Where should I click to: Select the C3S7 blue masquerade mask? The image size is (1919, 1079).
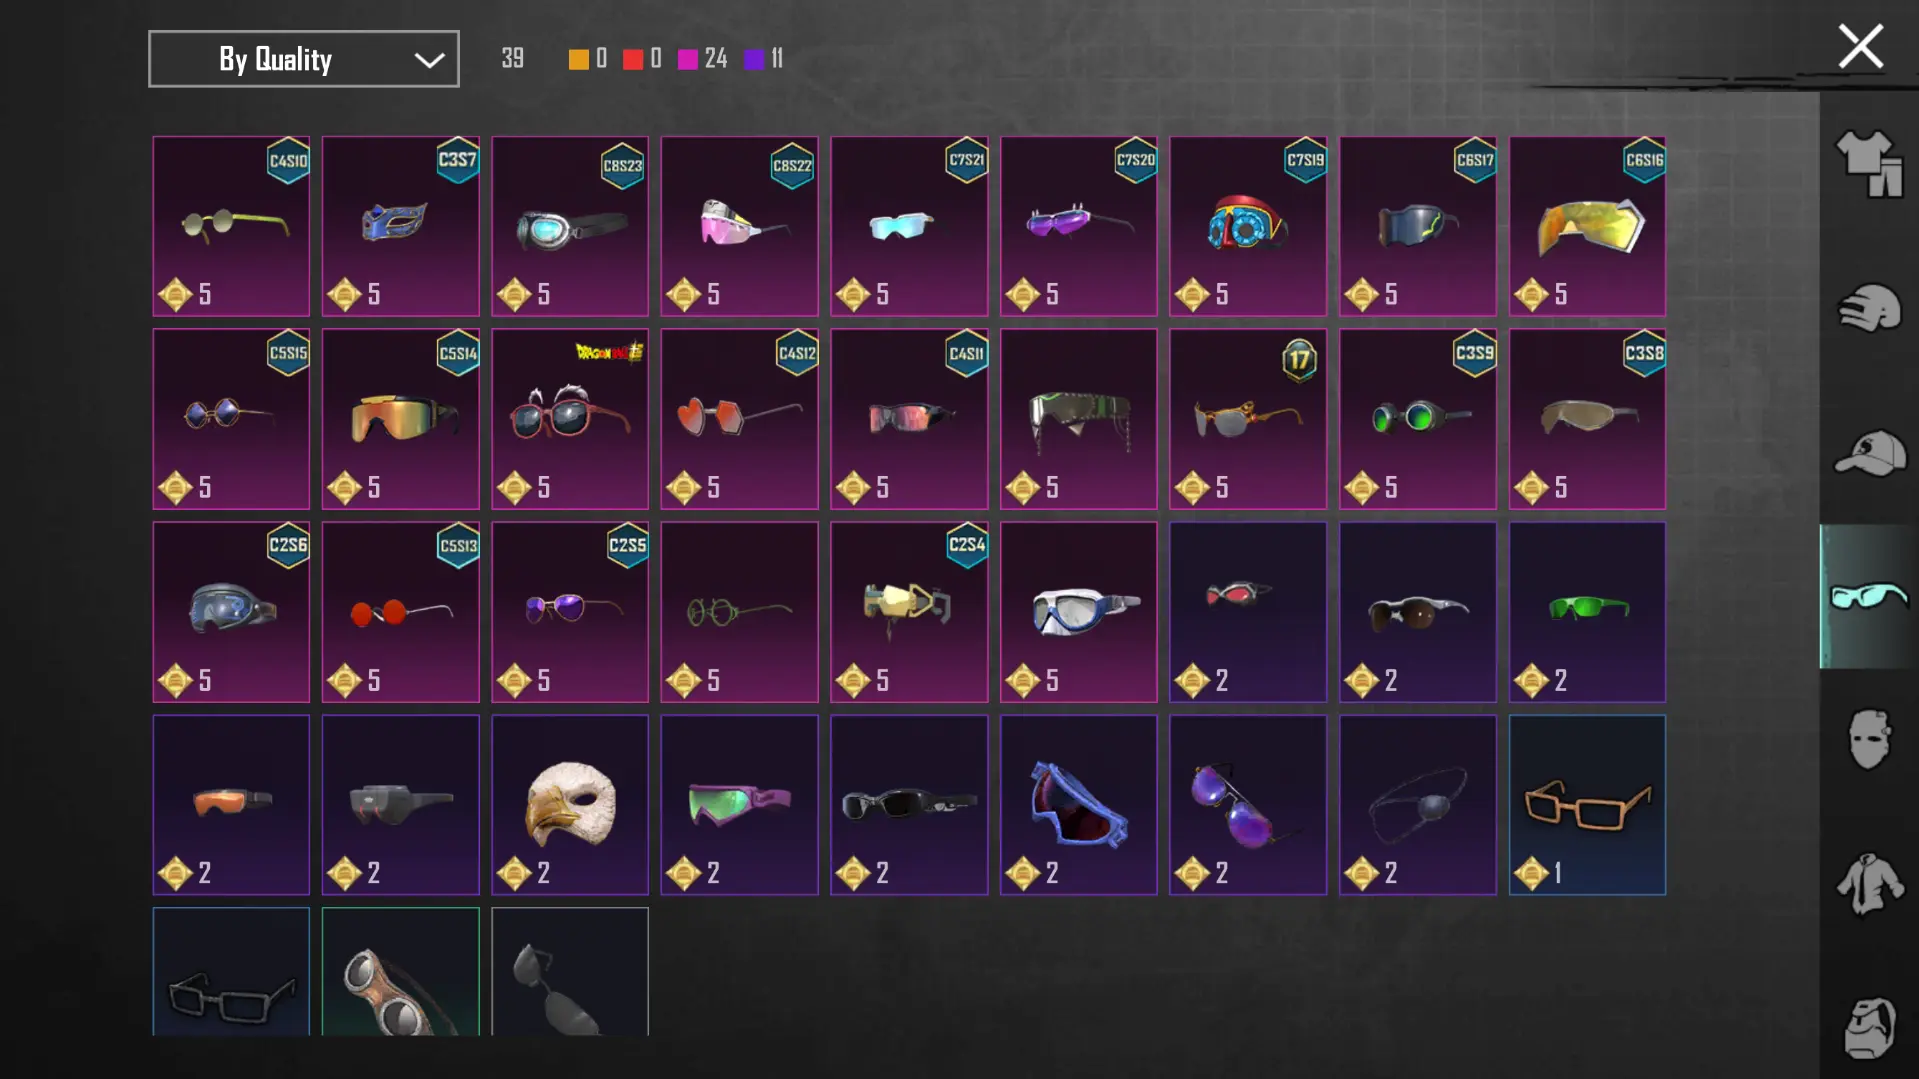(401, 226)
